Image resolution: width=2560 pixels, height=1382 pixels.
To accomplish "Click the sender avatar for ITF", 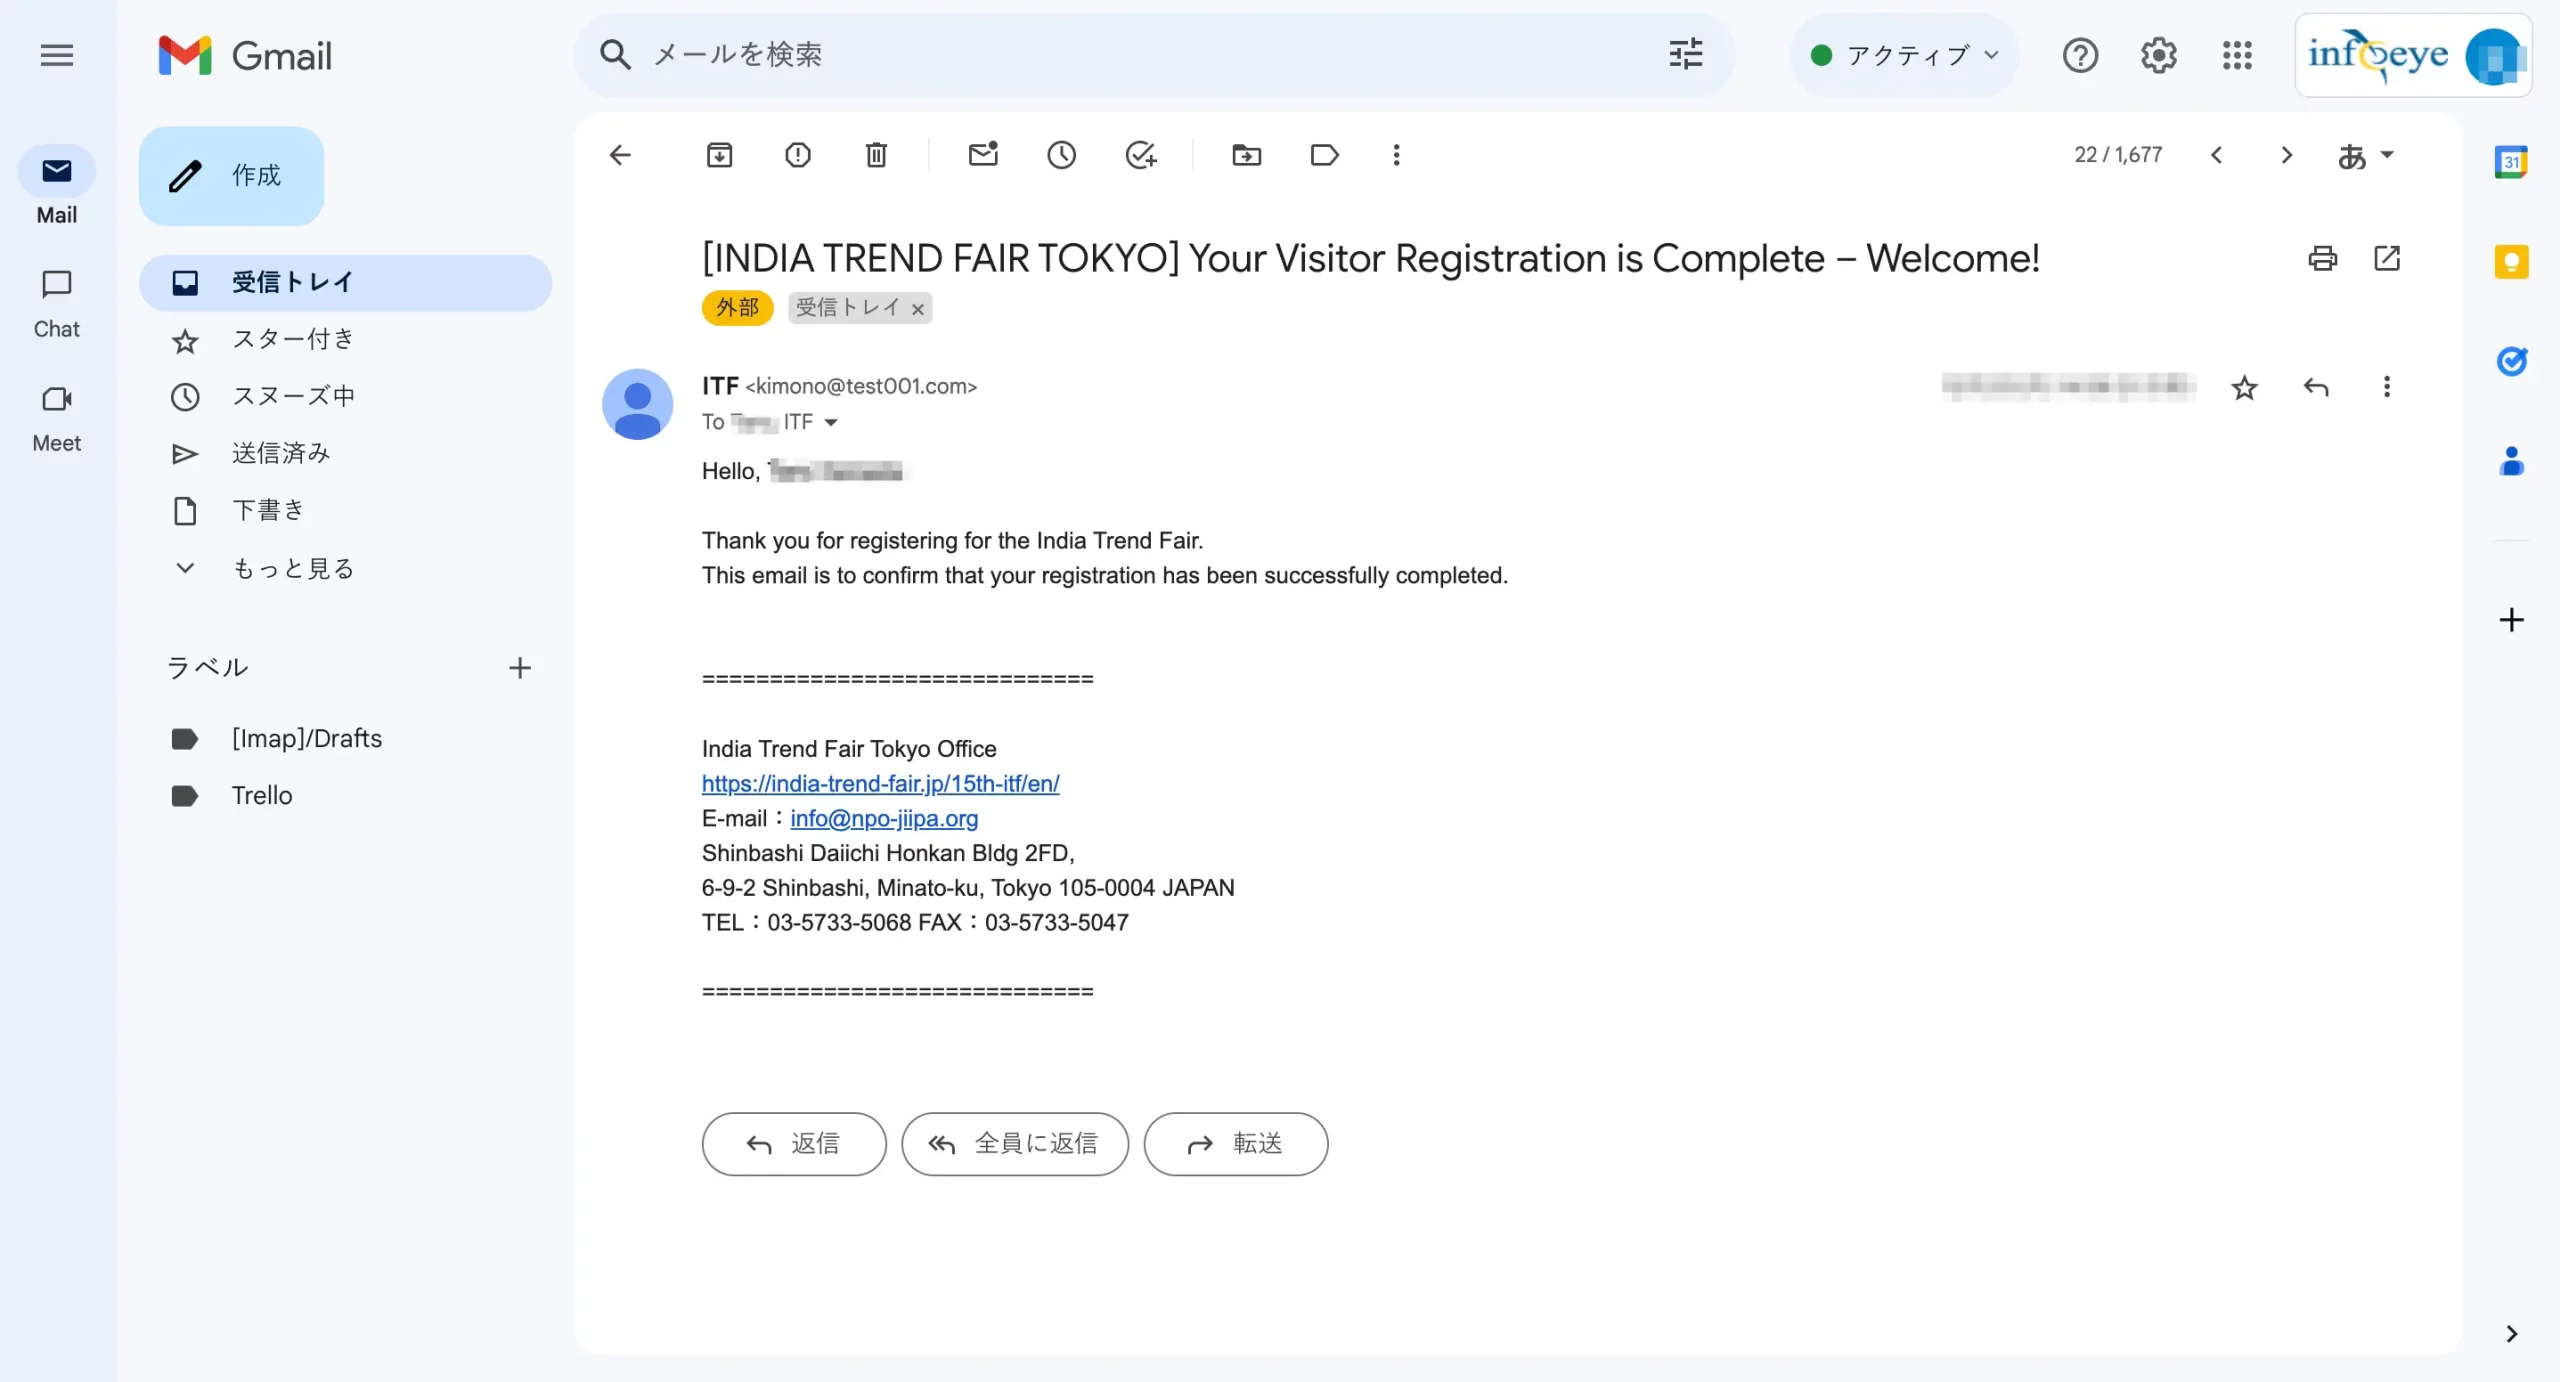I will coord(637,404).
